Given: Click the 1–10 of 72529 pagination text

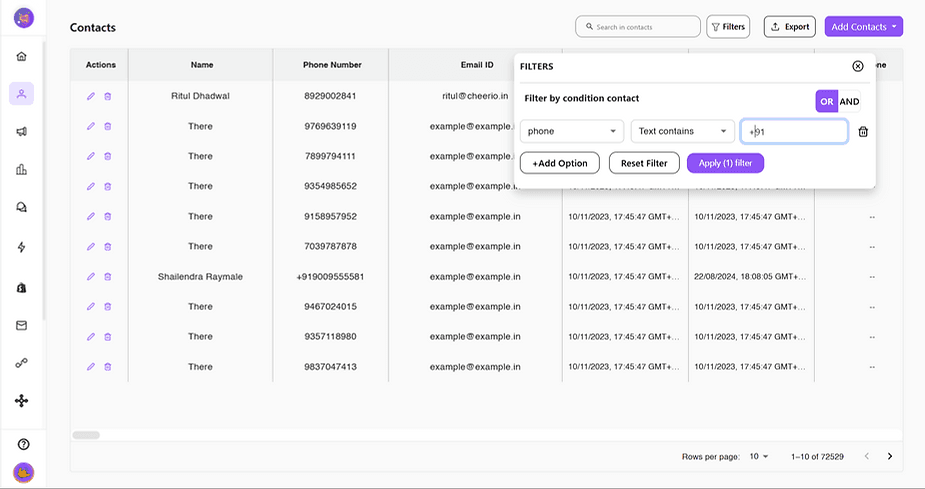Looking at the screenshot, I should (817, 457).
